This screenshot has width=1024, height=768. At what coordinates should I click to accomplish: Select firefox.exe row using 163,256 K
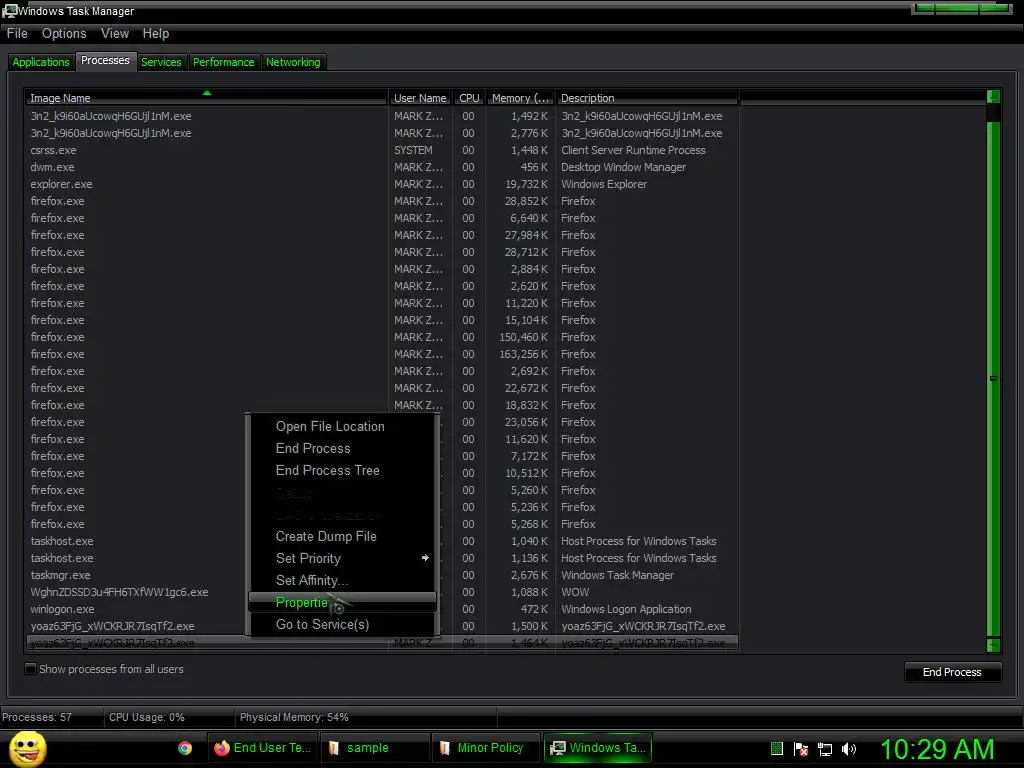pos(381,354)
